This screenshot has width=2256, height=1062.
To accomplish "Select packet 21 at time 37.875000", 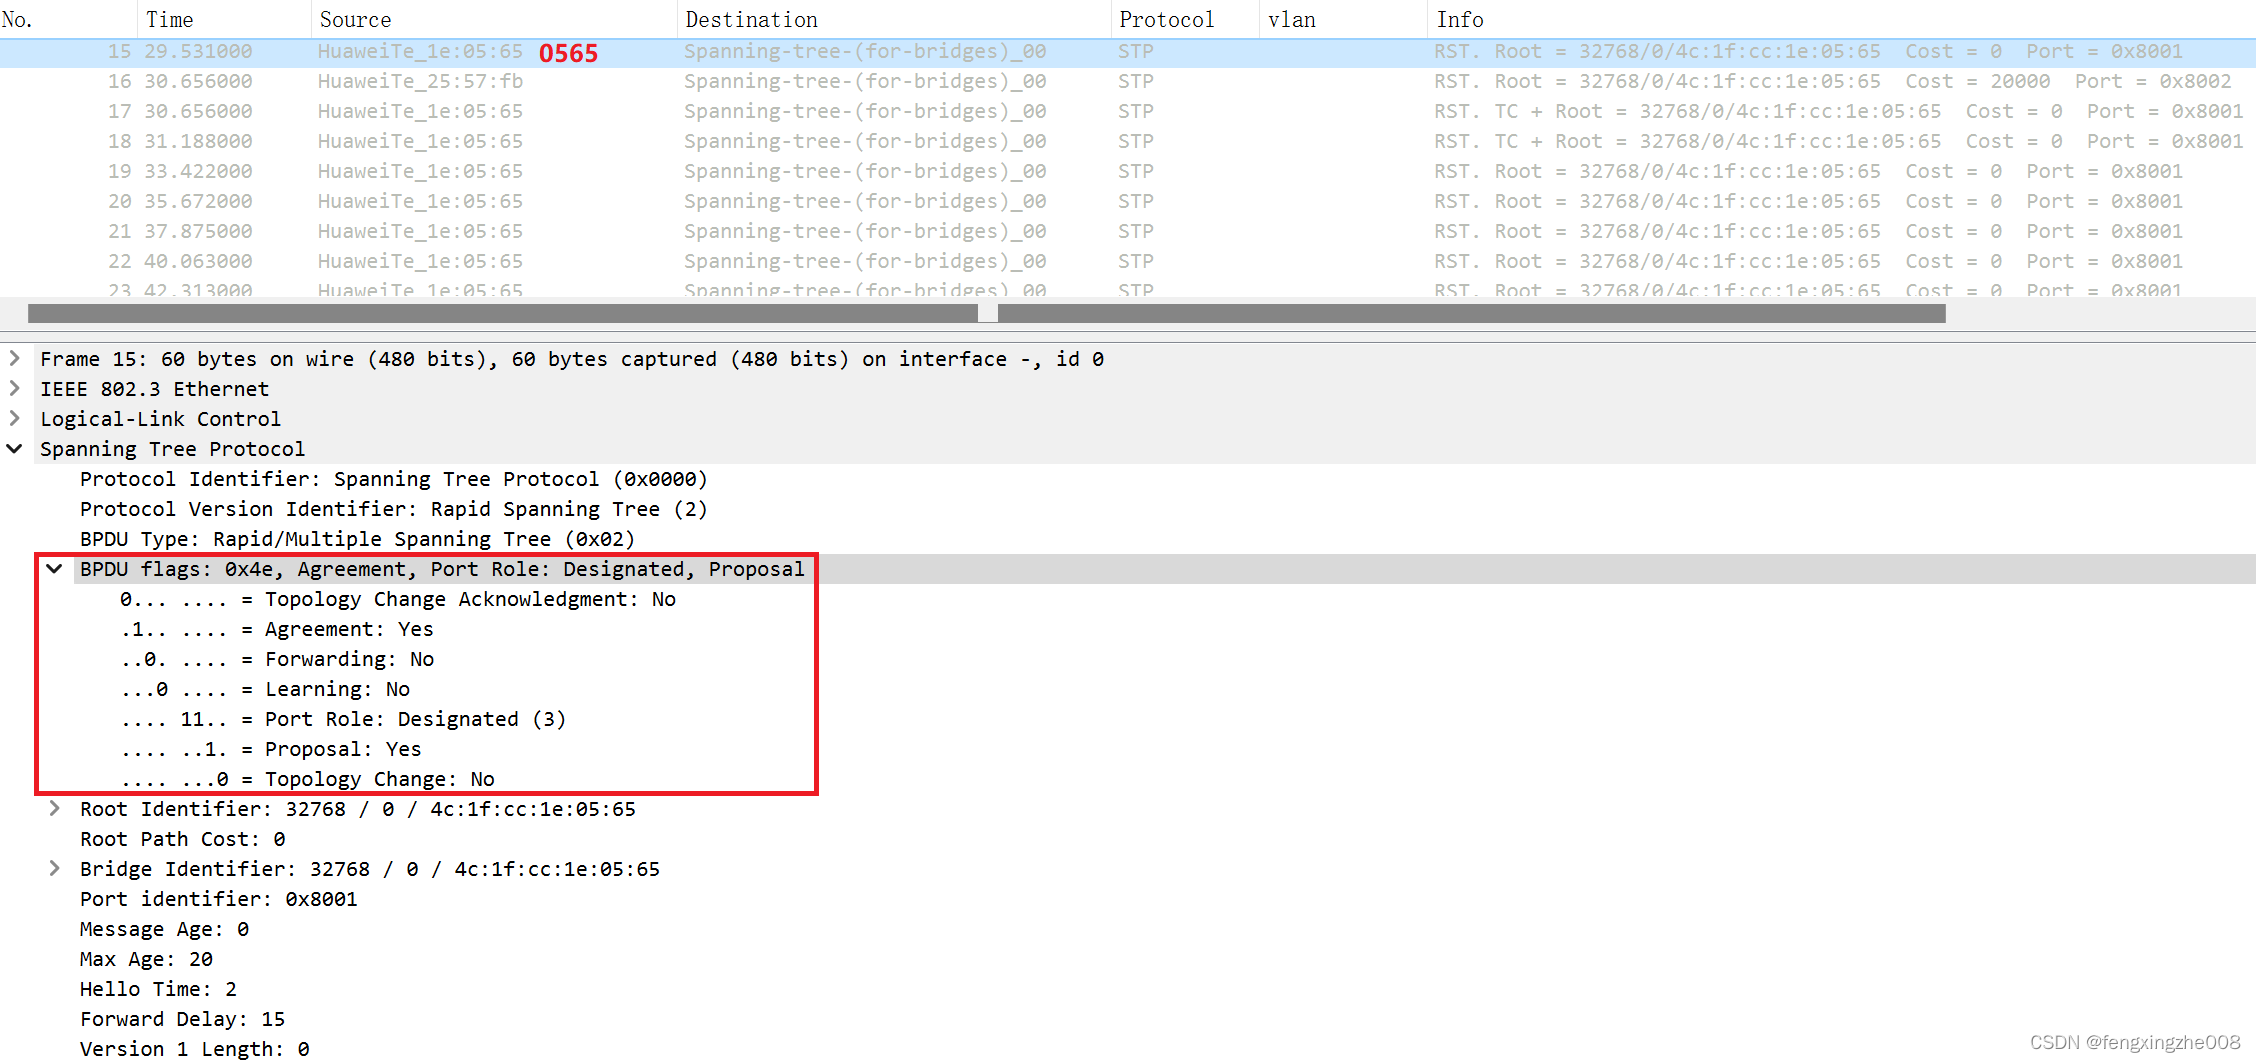I will tap(1128, 232).
